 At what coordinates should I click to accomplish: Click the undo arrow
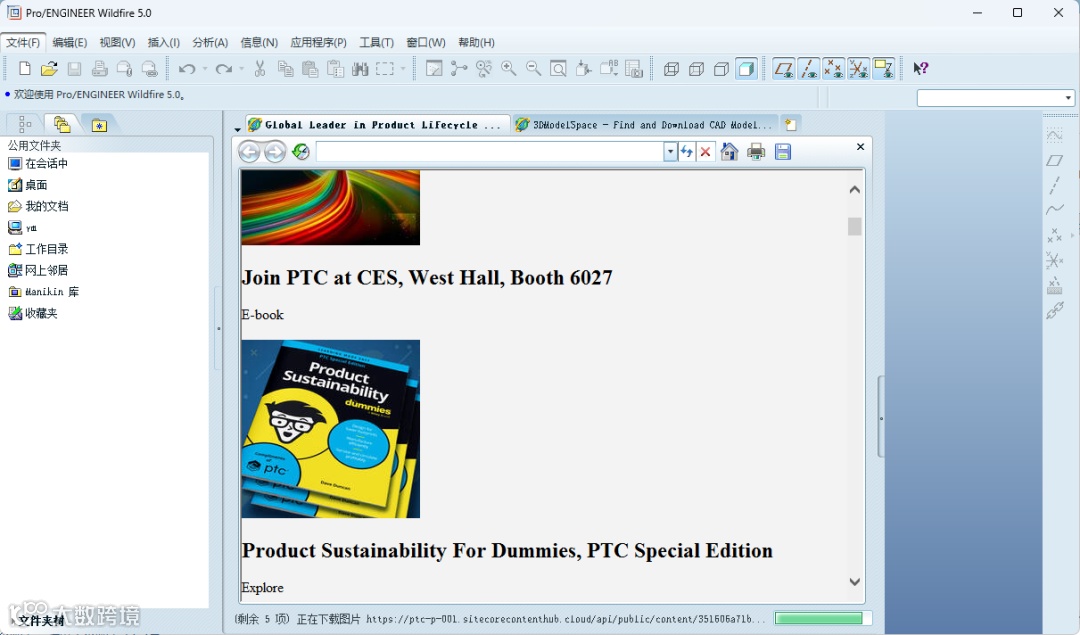coord(187,68)
